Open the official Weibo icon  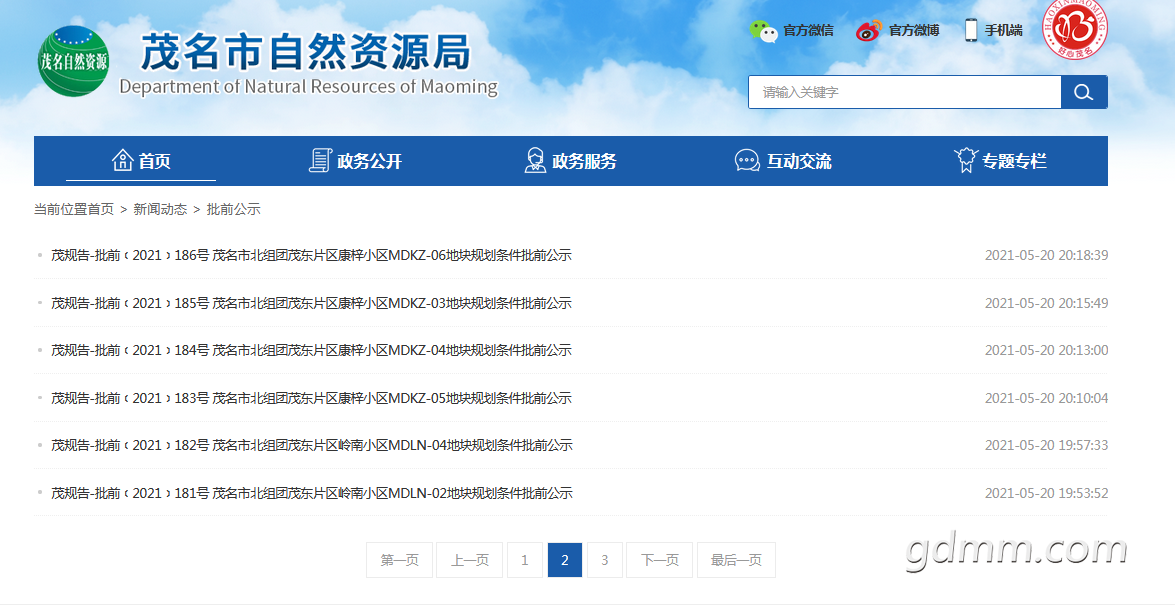pos(868,31)
